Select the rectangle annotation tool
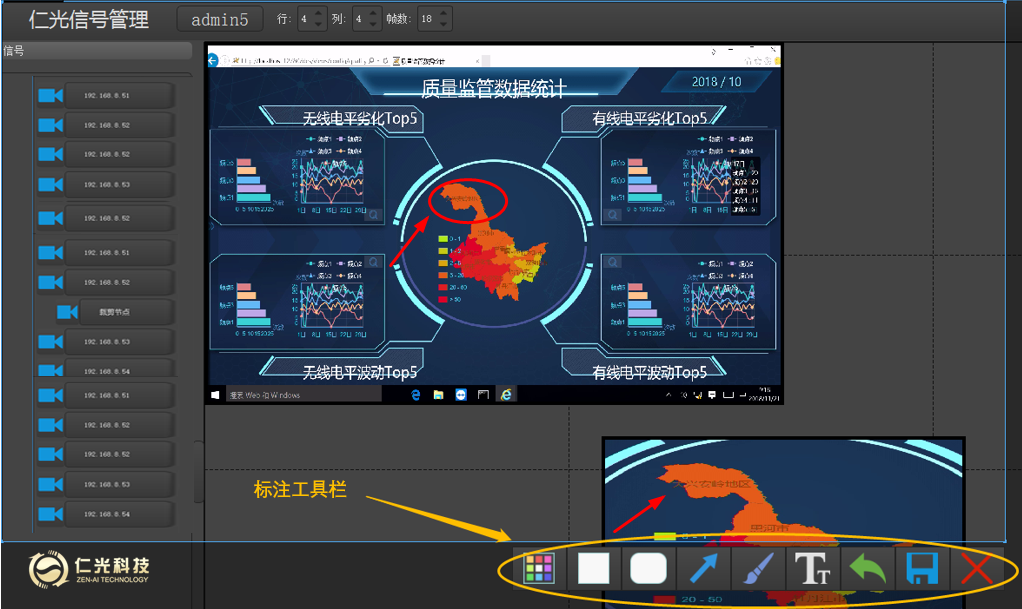This screenshot has width=1022, height=609. click(594, 568)
